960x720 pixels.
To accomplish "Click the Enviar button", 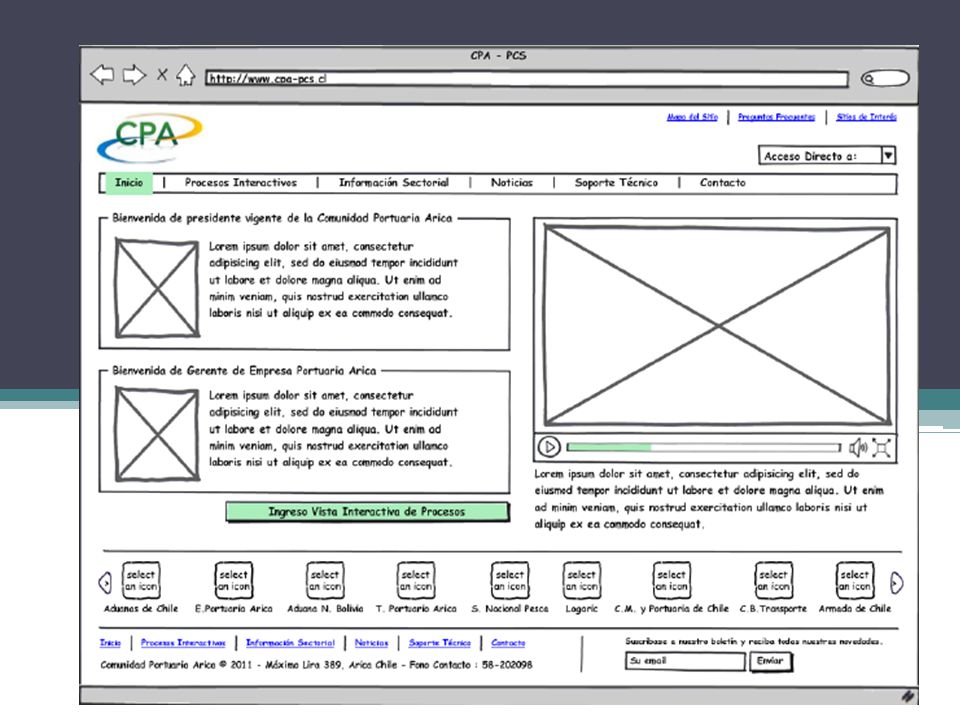I will coord(770,661).
